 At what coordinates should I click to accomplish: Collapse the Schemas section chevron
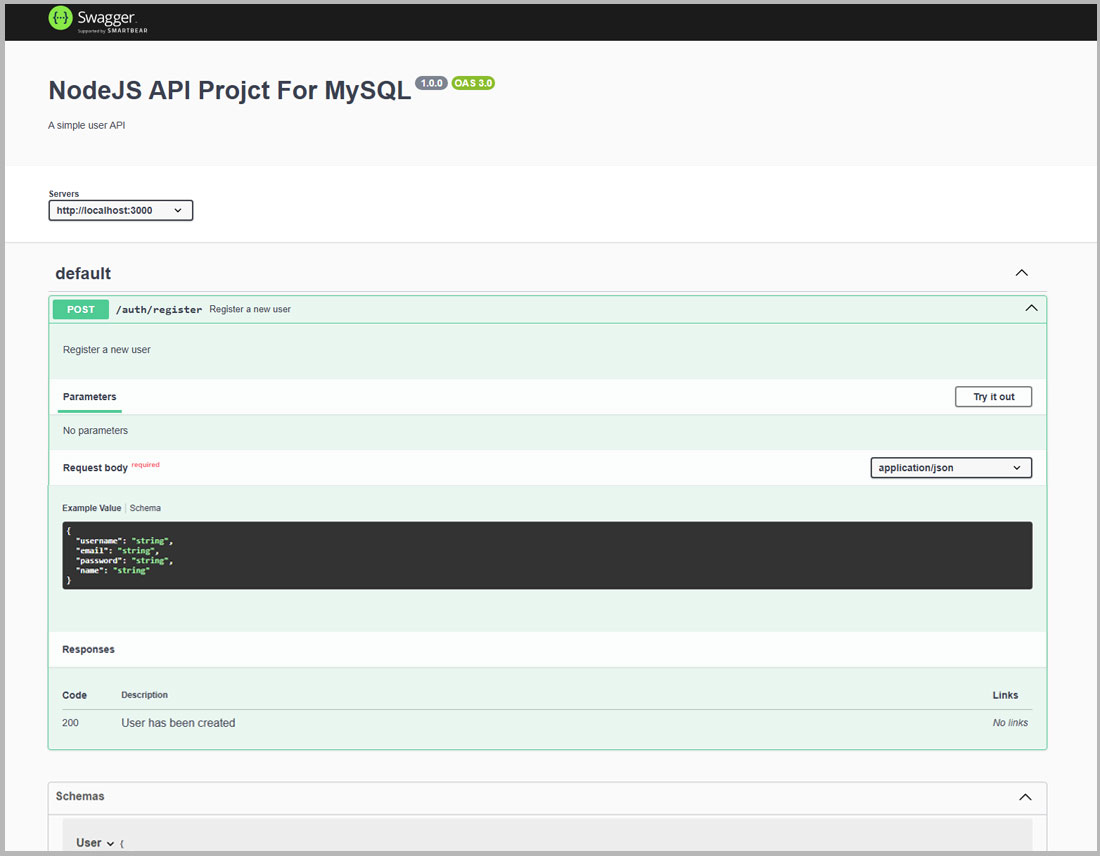1024,797
